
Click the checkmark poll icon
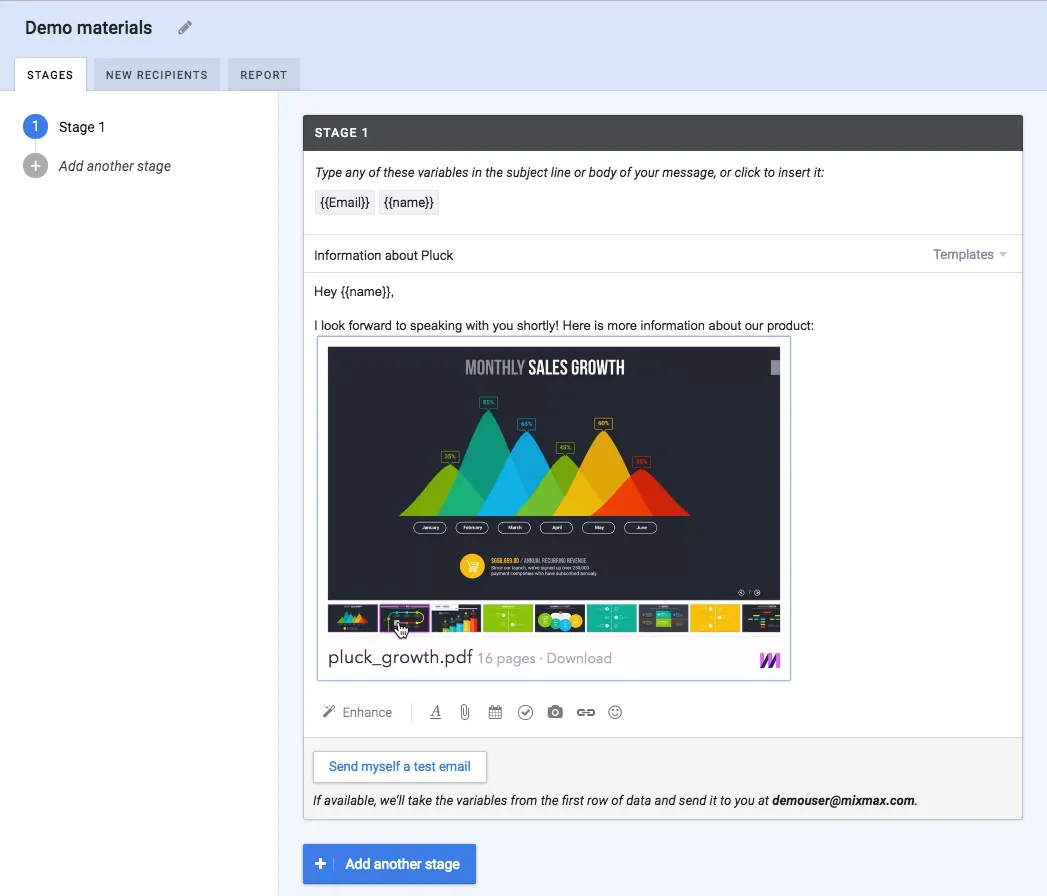tap(526, 712)
